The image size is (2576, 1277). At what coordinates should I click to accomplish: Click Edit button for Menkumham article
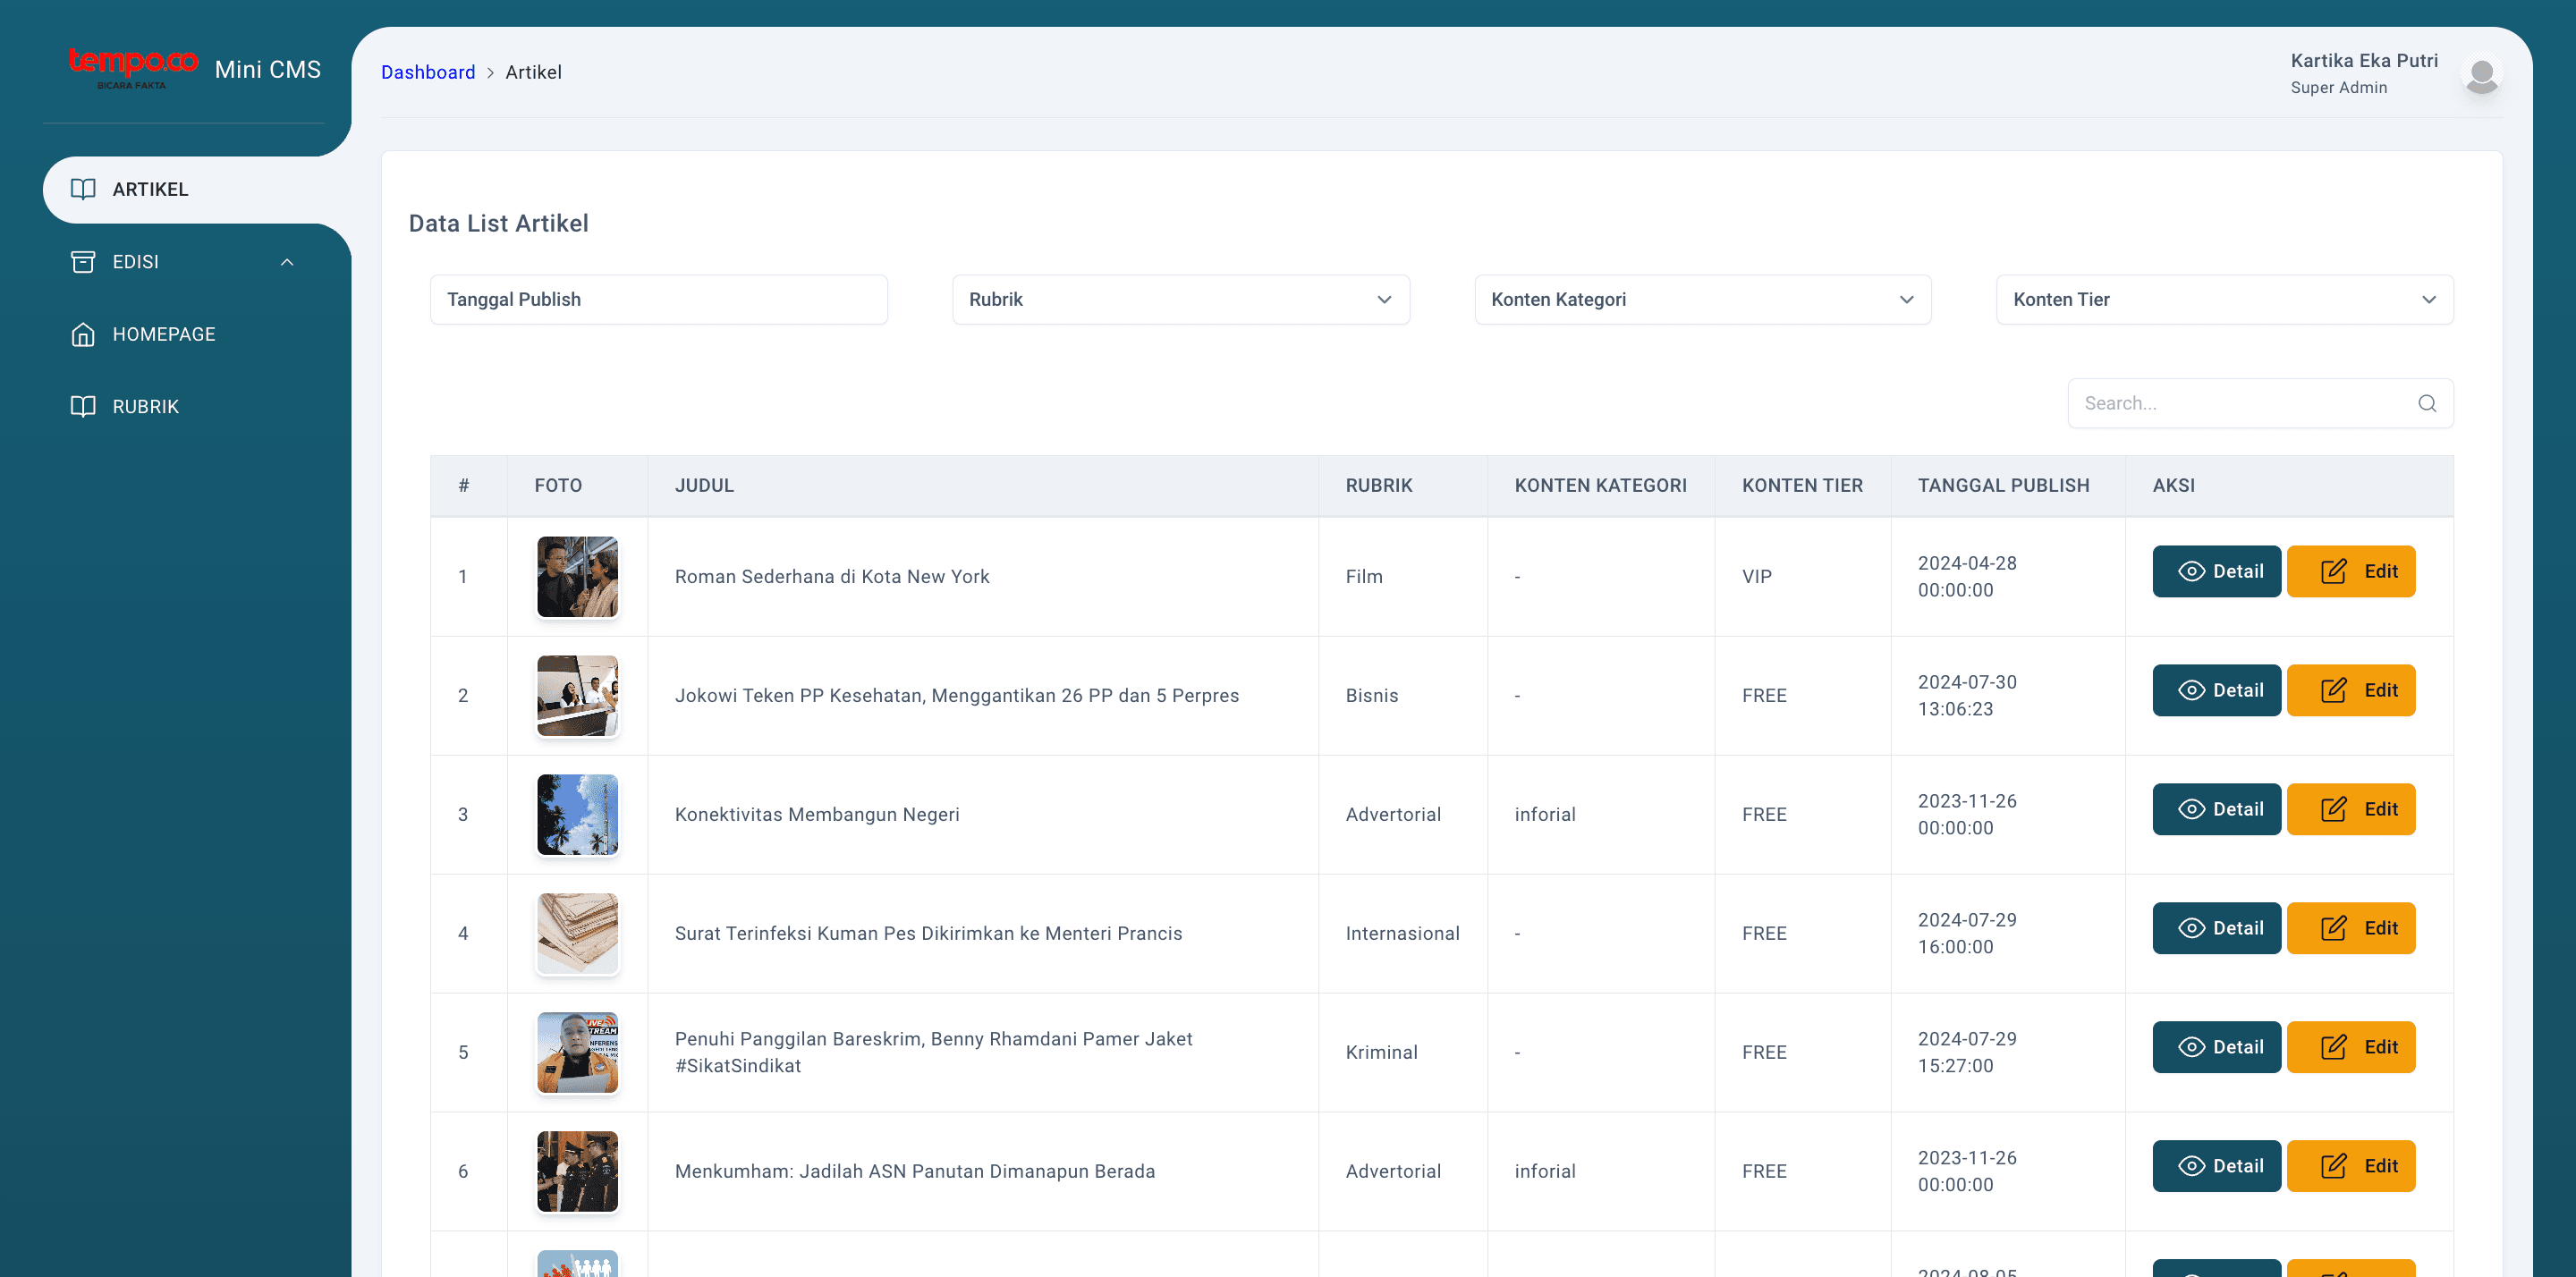tap(2350, 1166)
